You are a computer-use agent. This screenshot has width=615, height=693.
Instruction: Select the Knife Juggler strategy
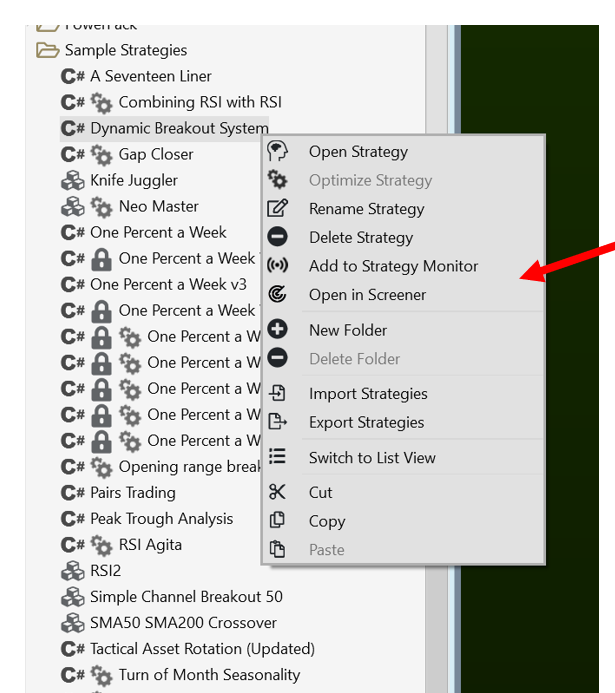tap(133, 180)
